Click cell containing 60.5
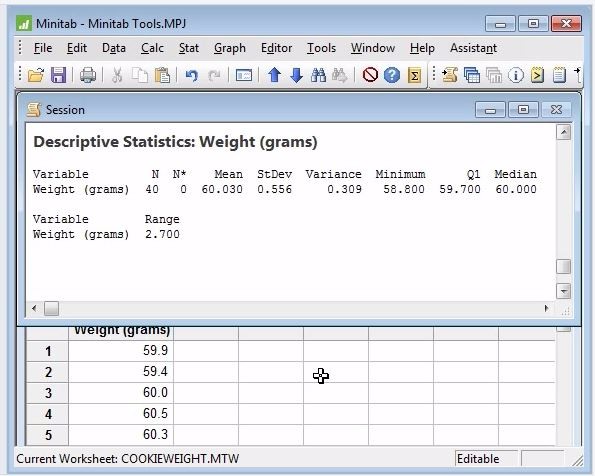Viewport: 595px width, 476px height. coord(121,414)
